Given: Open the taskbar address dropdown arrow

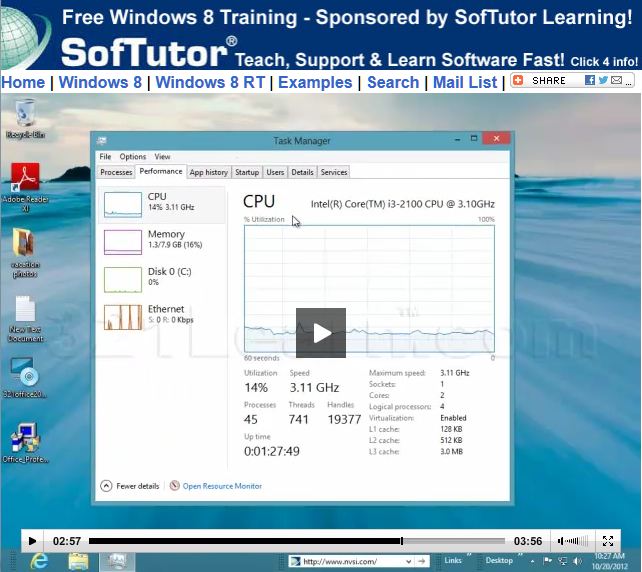Looking at the screenshot, I should point(408,561).
